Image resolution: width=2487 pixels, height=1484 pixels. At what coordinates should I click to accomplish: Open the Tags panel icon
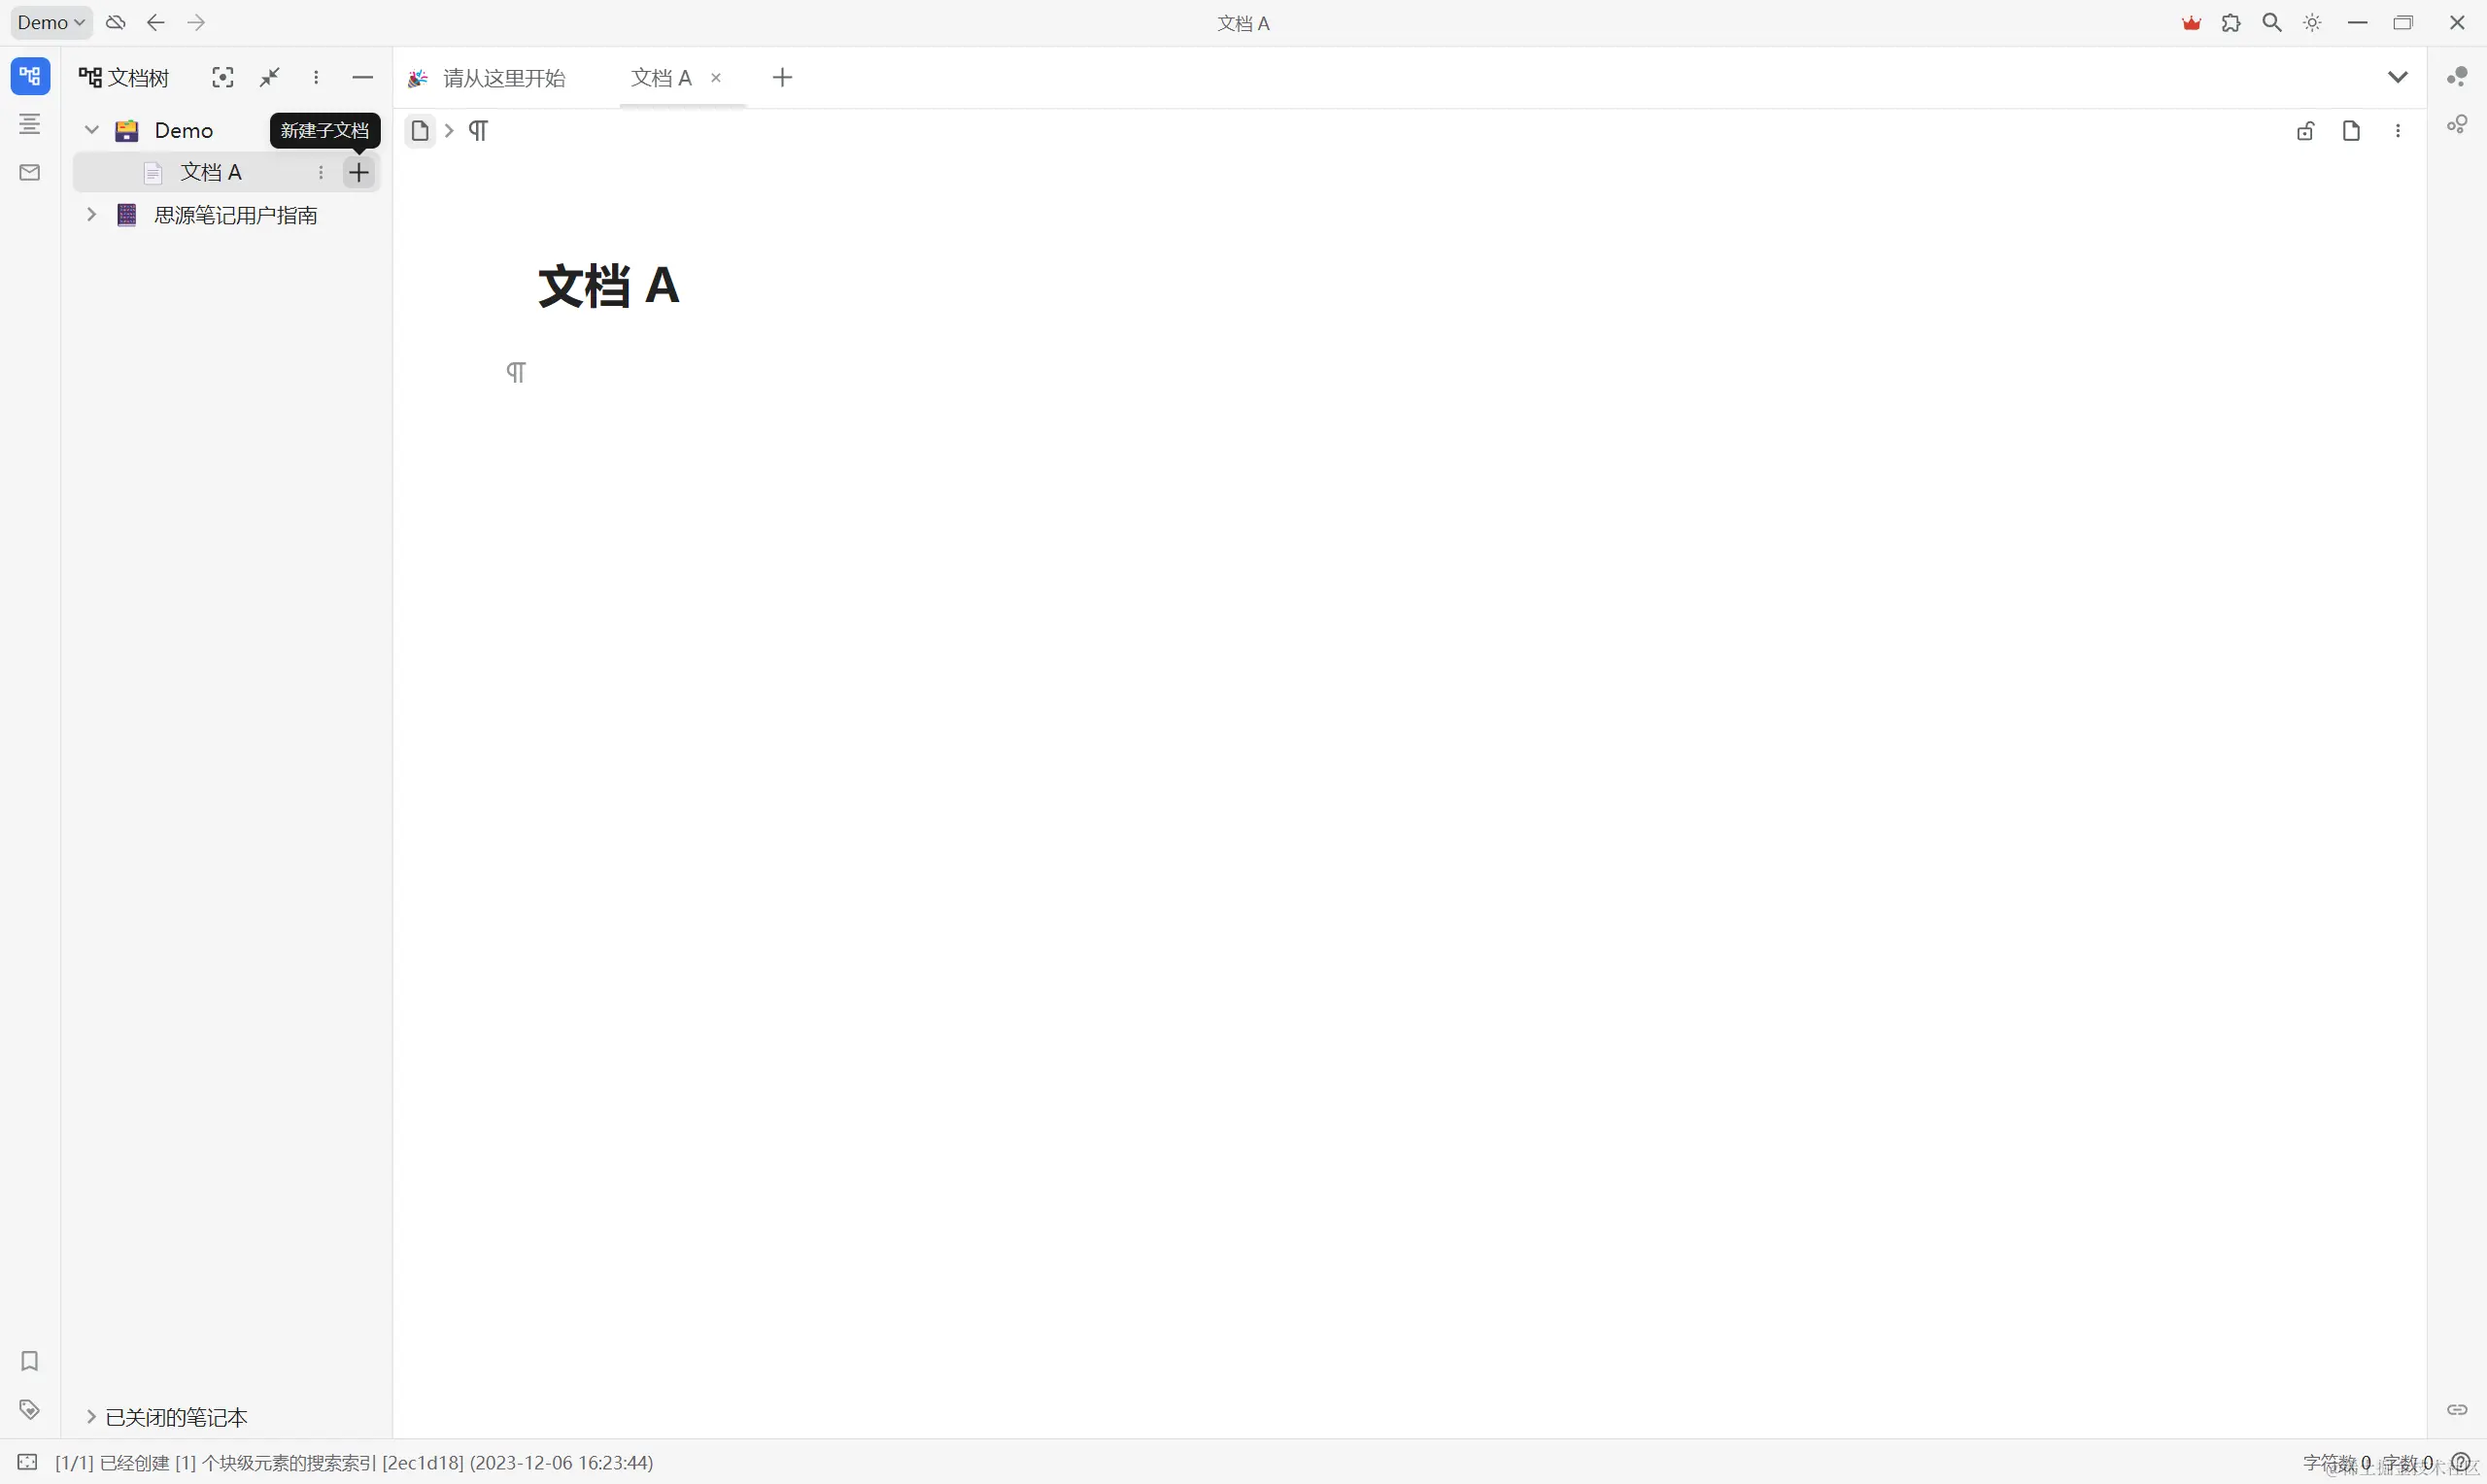(30, 1409)
